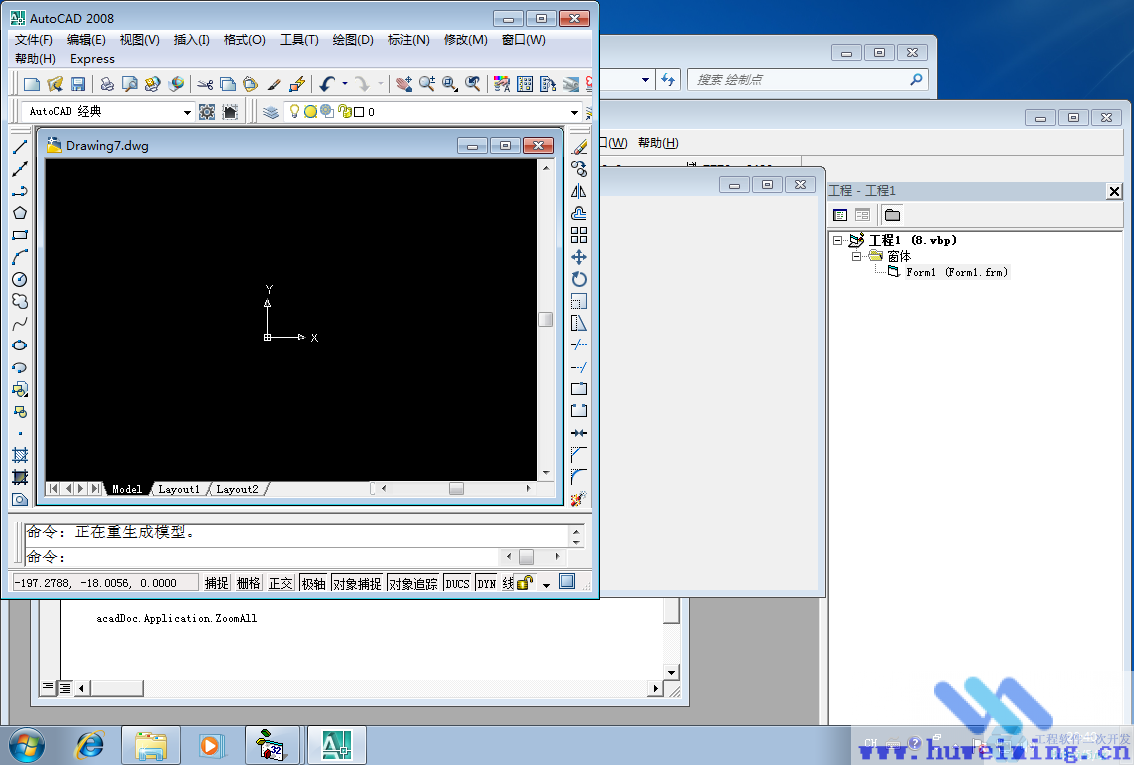Open plot preview from the toolbar

130,85
